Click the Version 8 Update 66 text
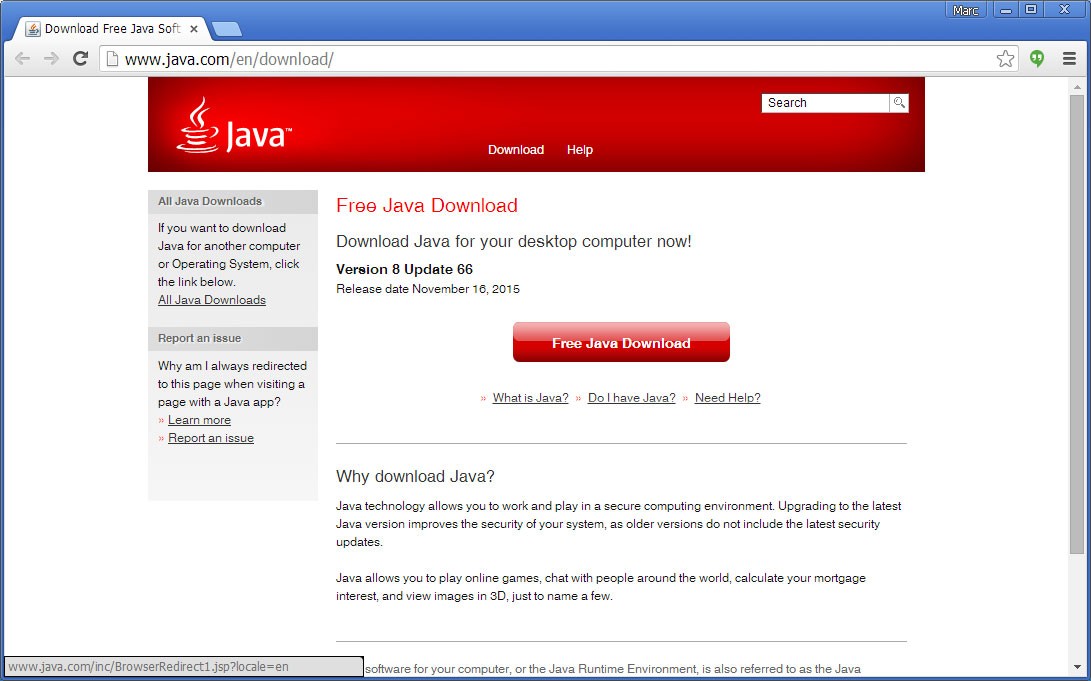Screen dimensions: 1091x681 pos(404,269)
